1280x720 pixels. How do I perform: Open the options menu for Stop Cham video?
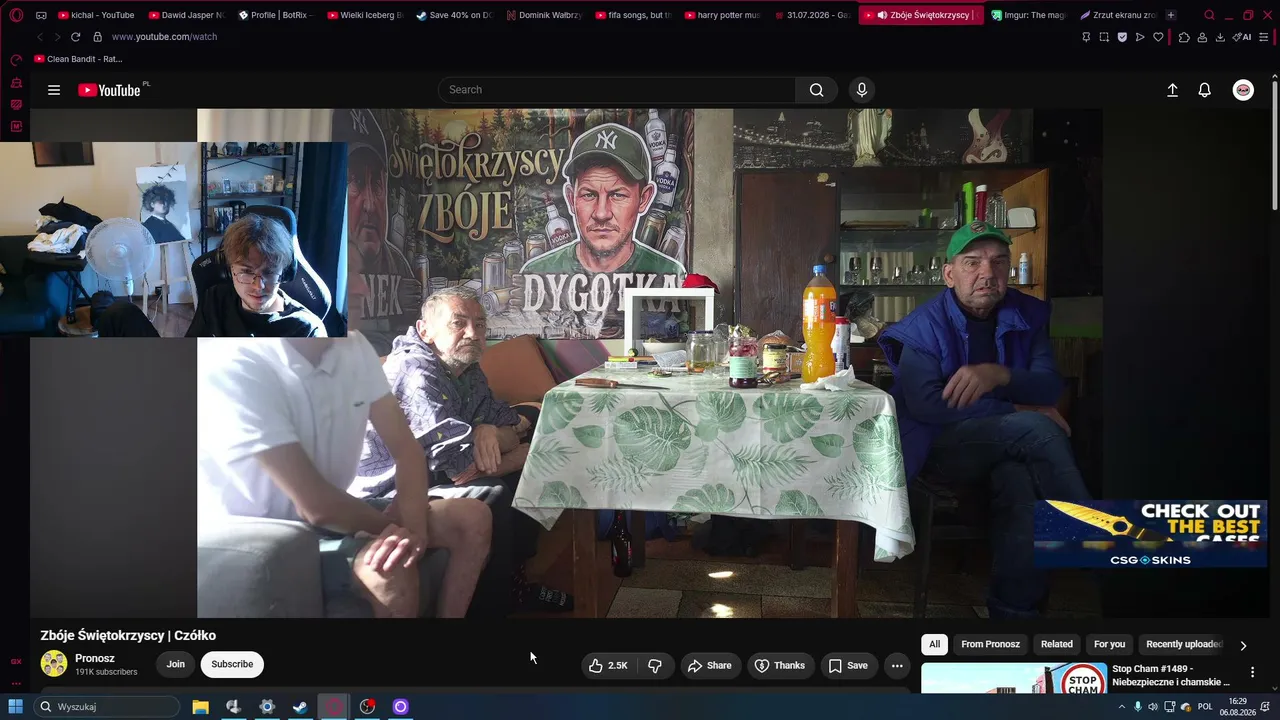pos(1252,673)
